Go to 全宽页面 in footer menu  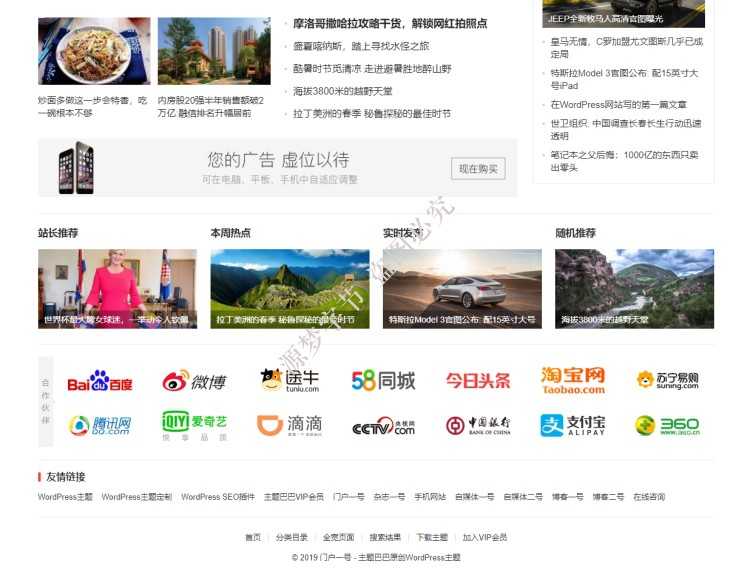click(339, 537)
